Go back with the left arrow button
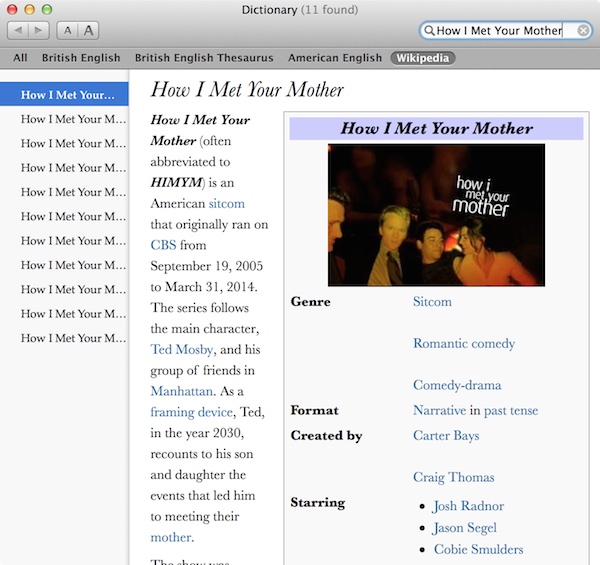Viewport: 600px width, 565px height. [18, 30]
